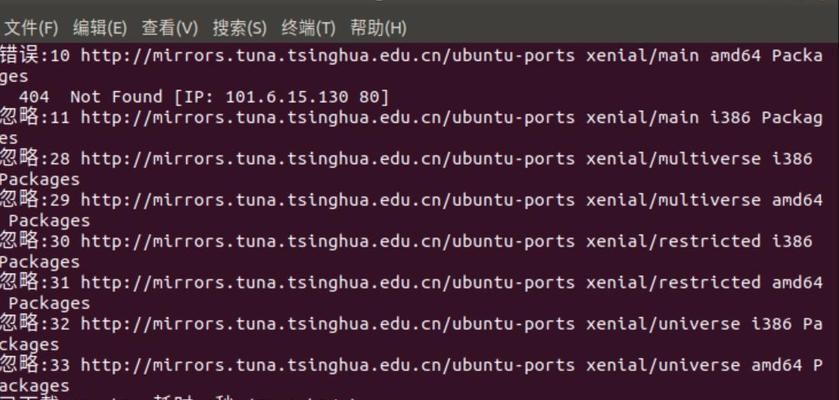
Task: Click the mirror URL on the 忽略:11 line
Action: [x=327, y=118]
